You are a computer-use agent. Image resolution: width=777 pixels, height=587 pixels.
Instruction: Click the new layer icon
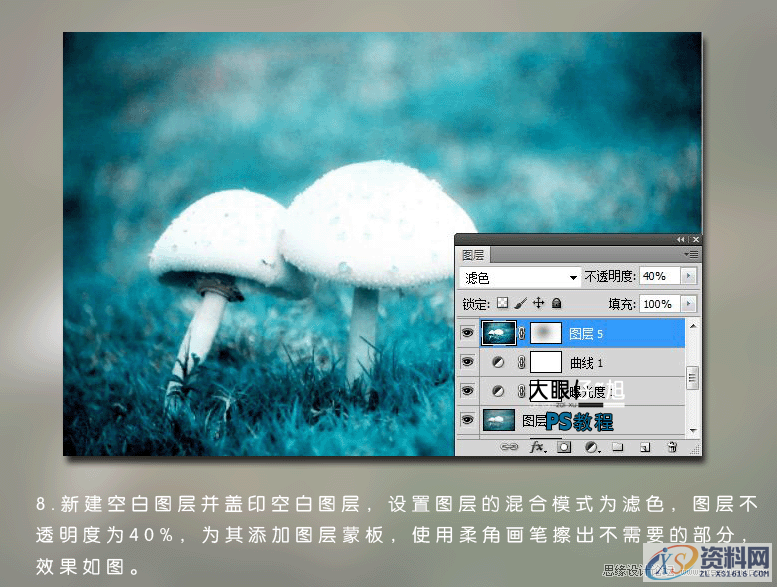click(645, 447)
